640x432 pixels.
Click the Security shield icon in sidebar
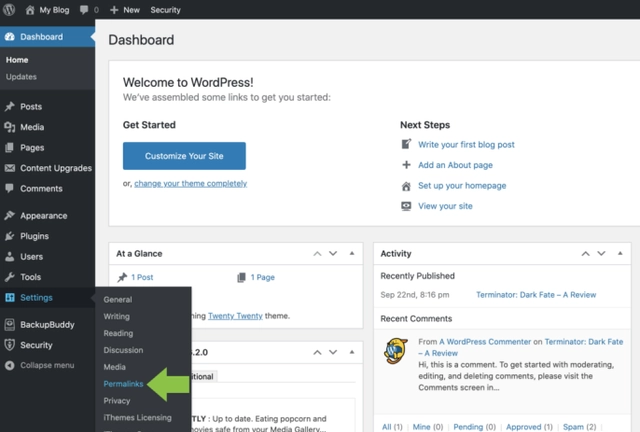tap(10, 345)
